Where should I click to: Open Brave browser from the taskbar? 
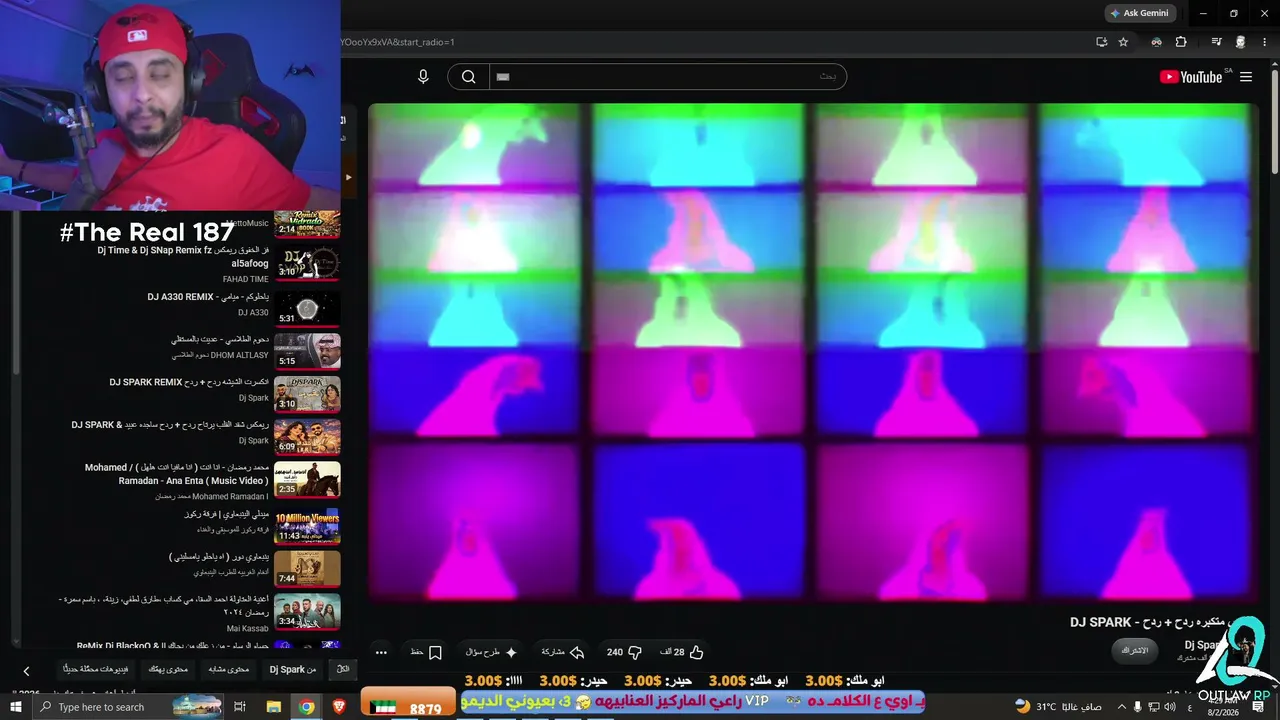click(x=338, y=707)
